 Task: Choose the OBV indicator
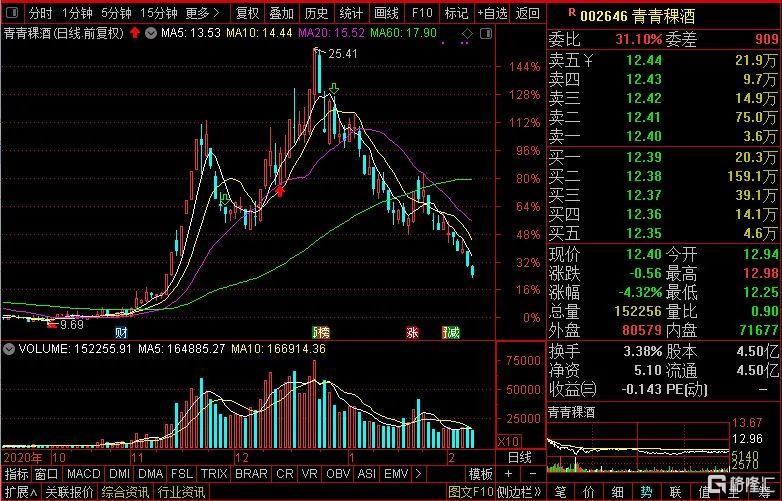coord(338,474)
